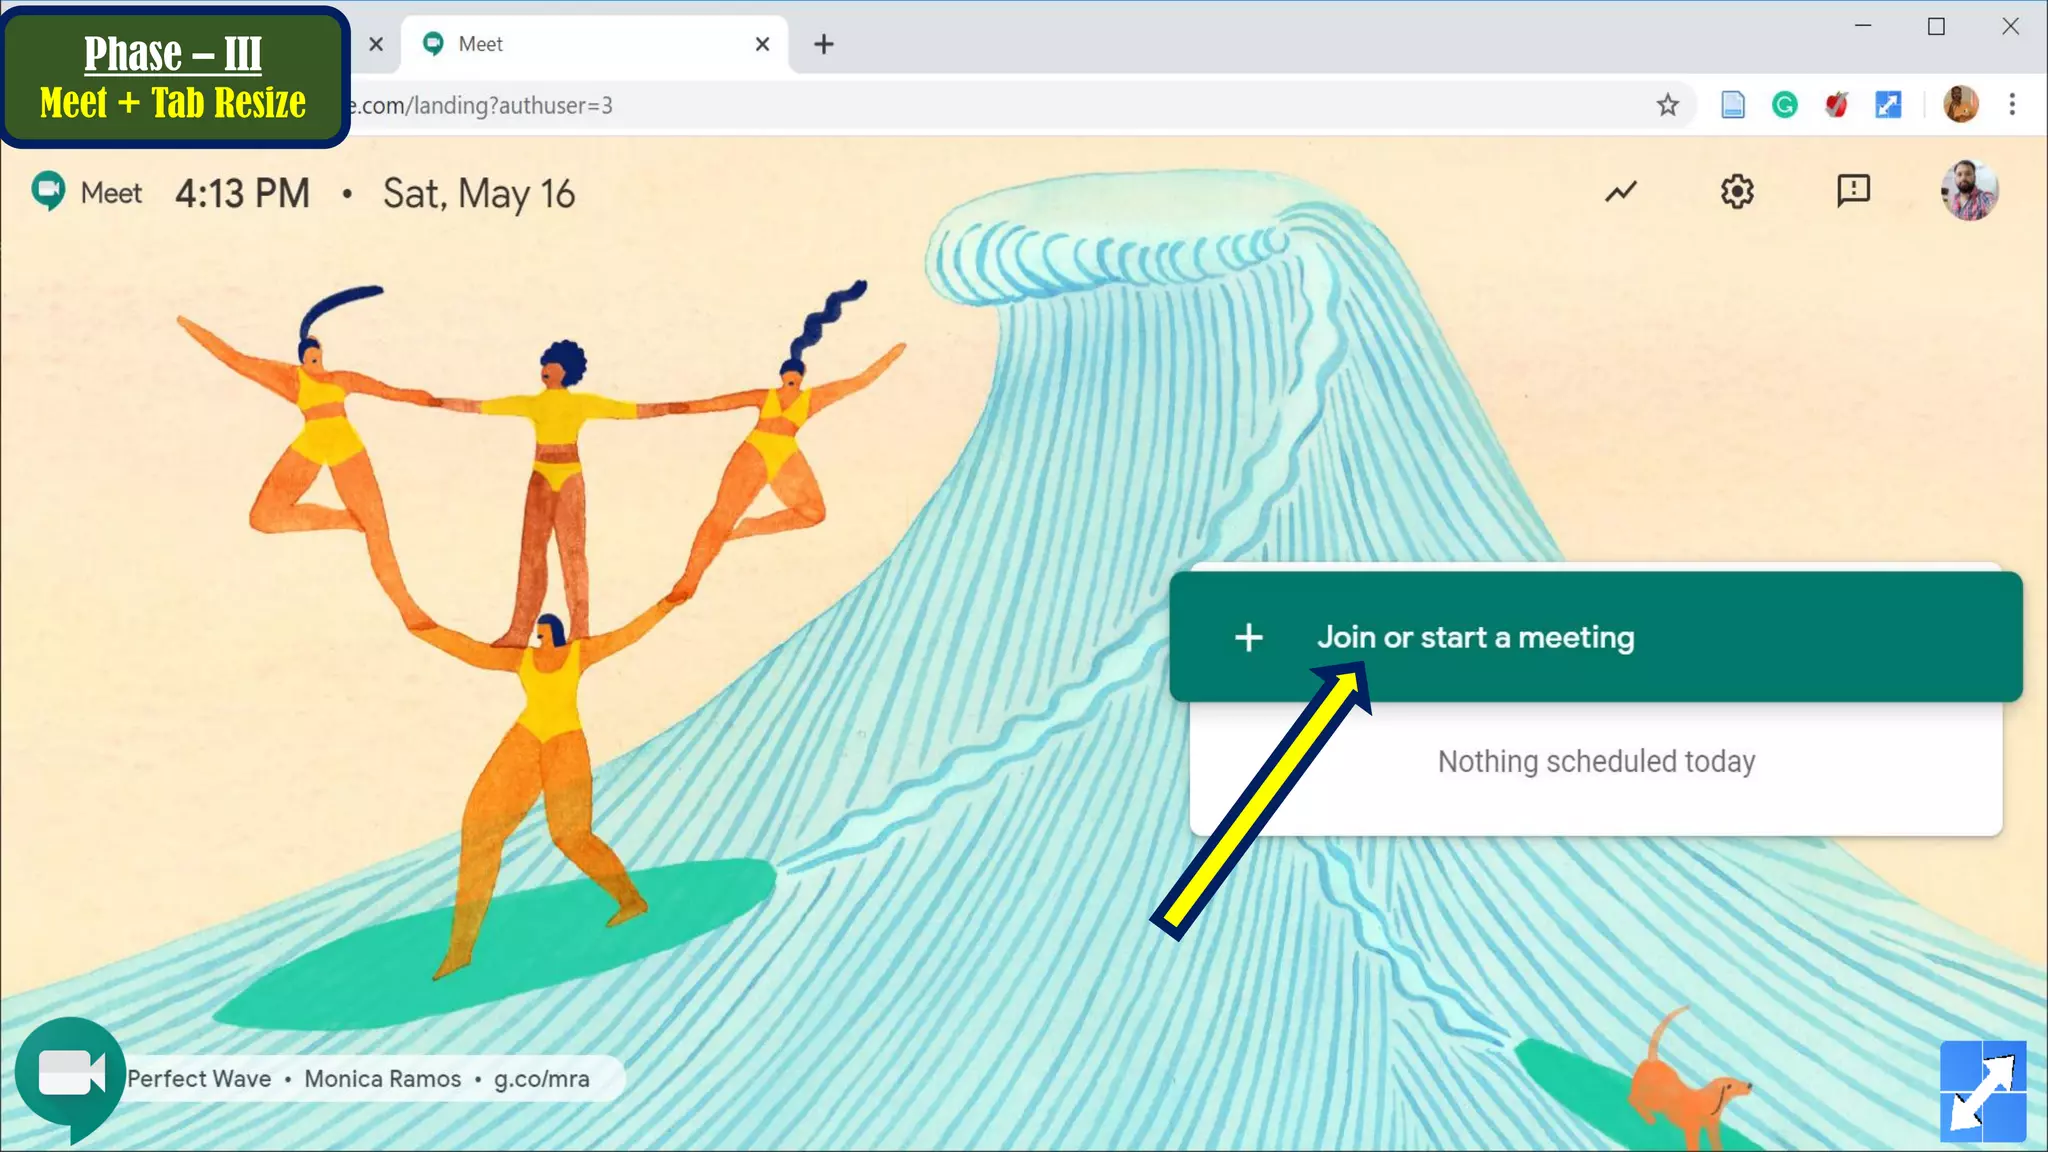Open the call quality trend icon
Screen dimensions: 2048x1152
pyautogui.click(x=1621, y=191)
